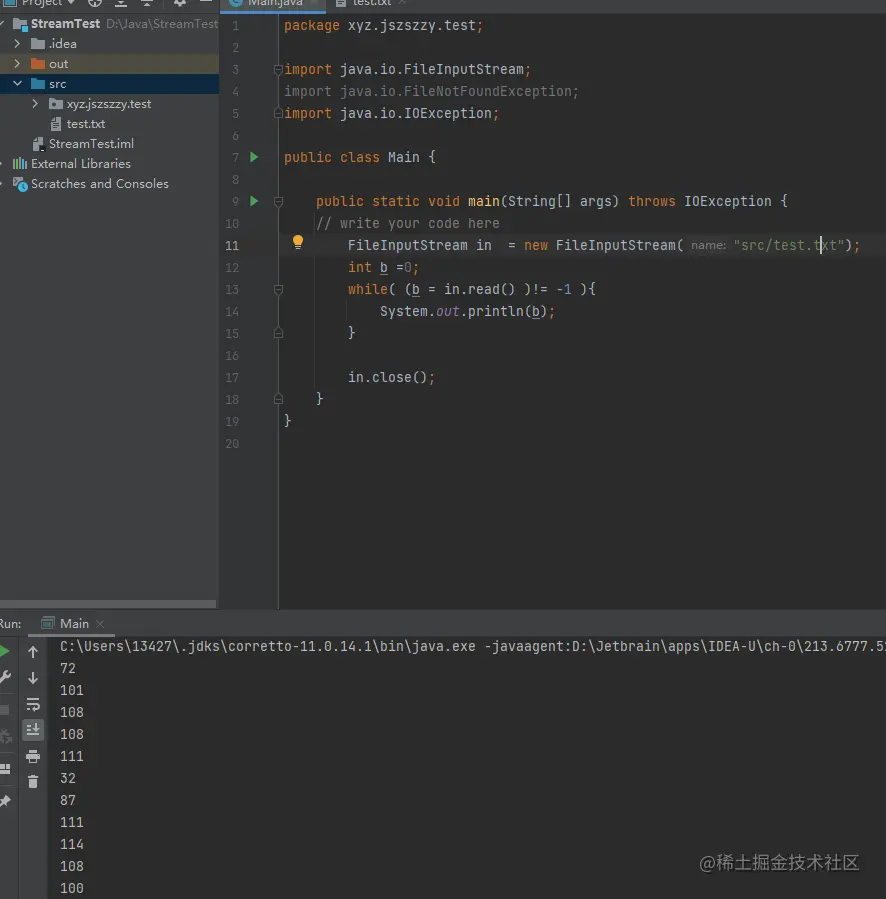The width and height of the screenshot is (886, 899).
Task: Expand the .idea folder
Action: [x=17, y=44]
